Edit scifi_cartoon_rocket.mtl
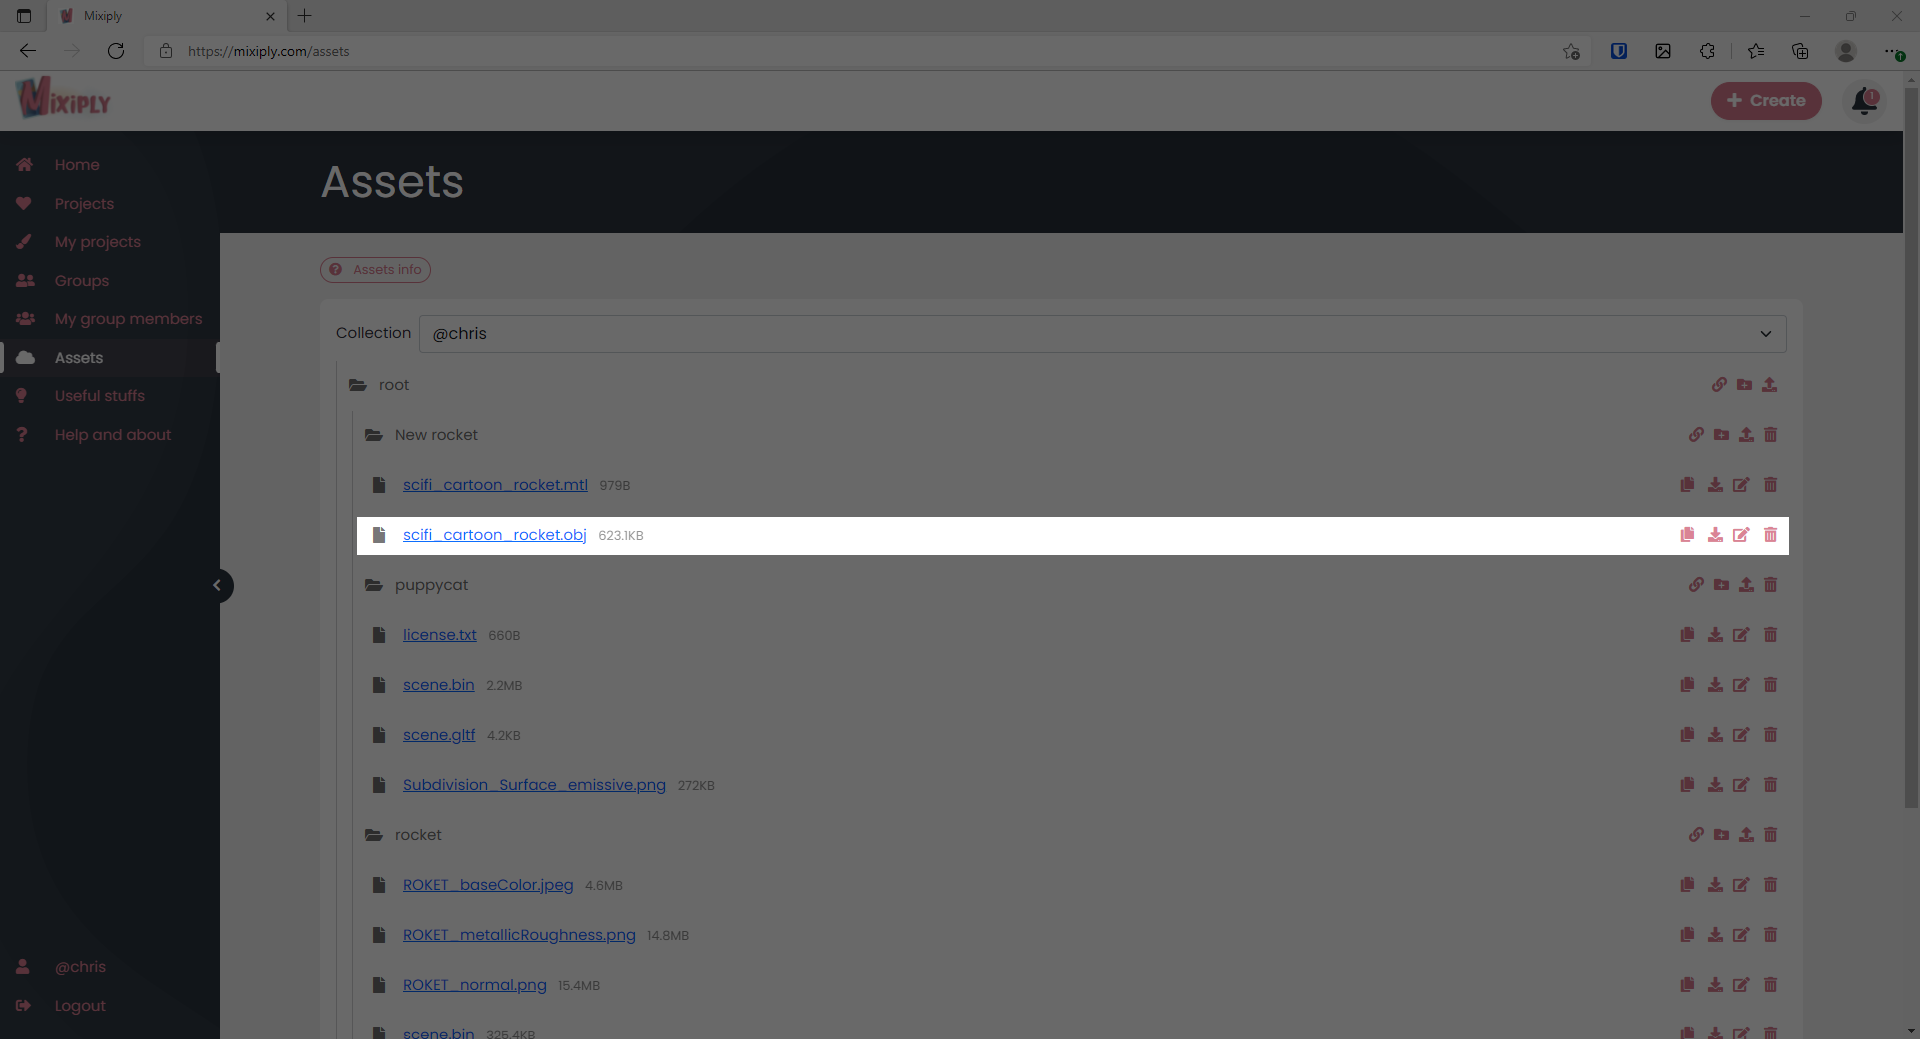The width and height of the screenshot is (1920, 1039). click(1741, 485)
